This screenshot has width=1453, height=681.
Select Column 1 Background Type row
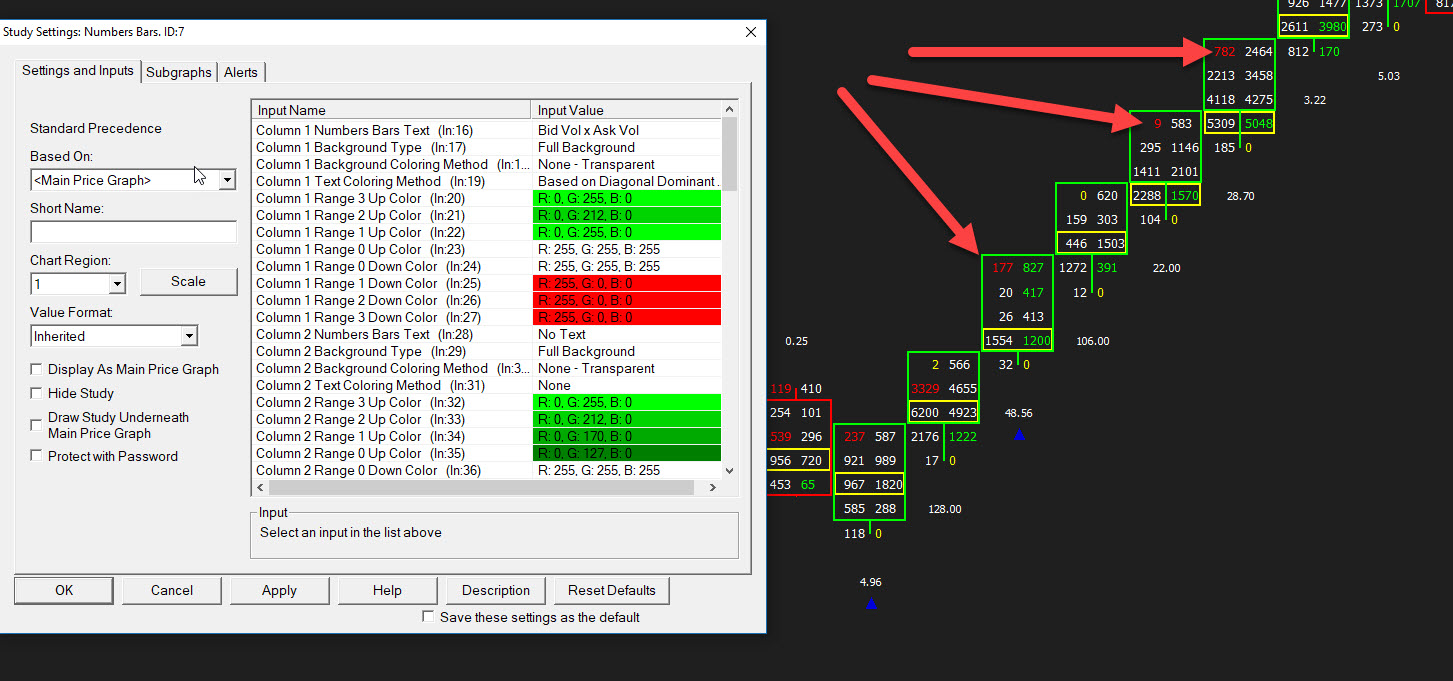pos(487,147)
